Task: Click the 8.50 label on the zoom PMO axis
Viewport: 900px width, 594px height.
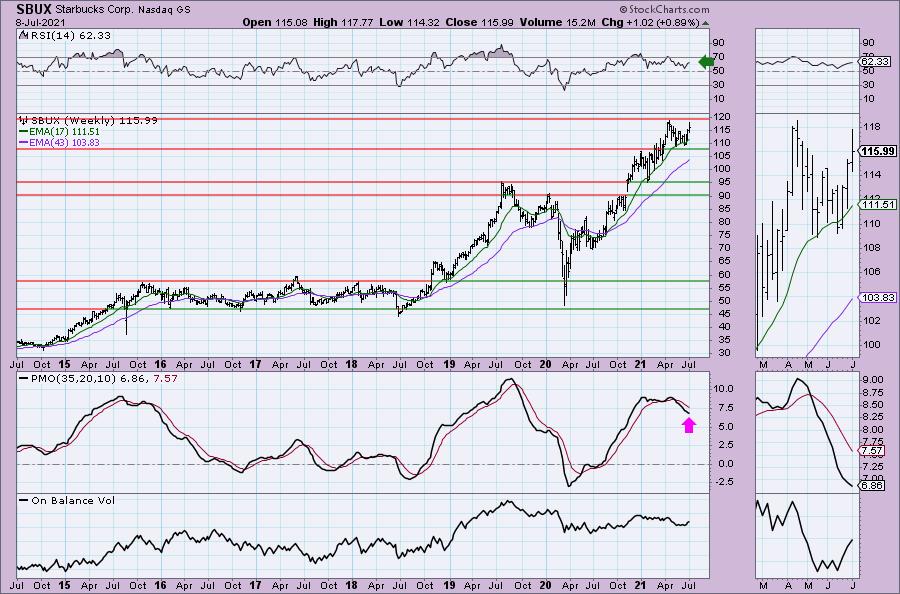Action: tap(872, 405)
